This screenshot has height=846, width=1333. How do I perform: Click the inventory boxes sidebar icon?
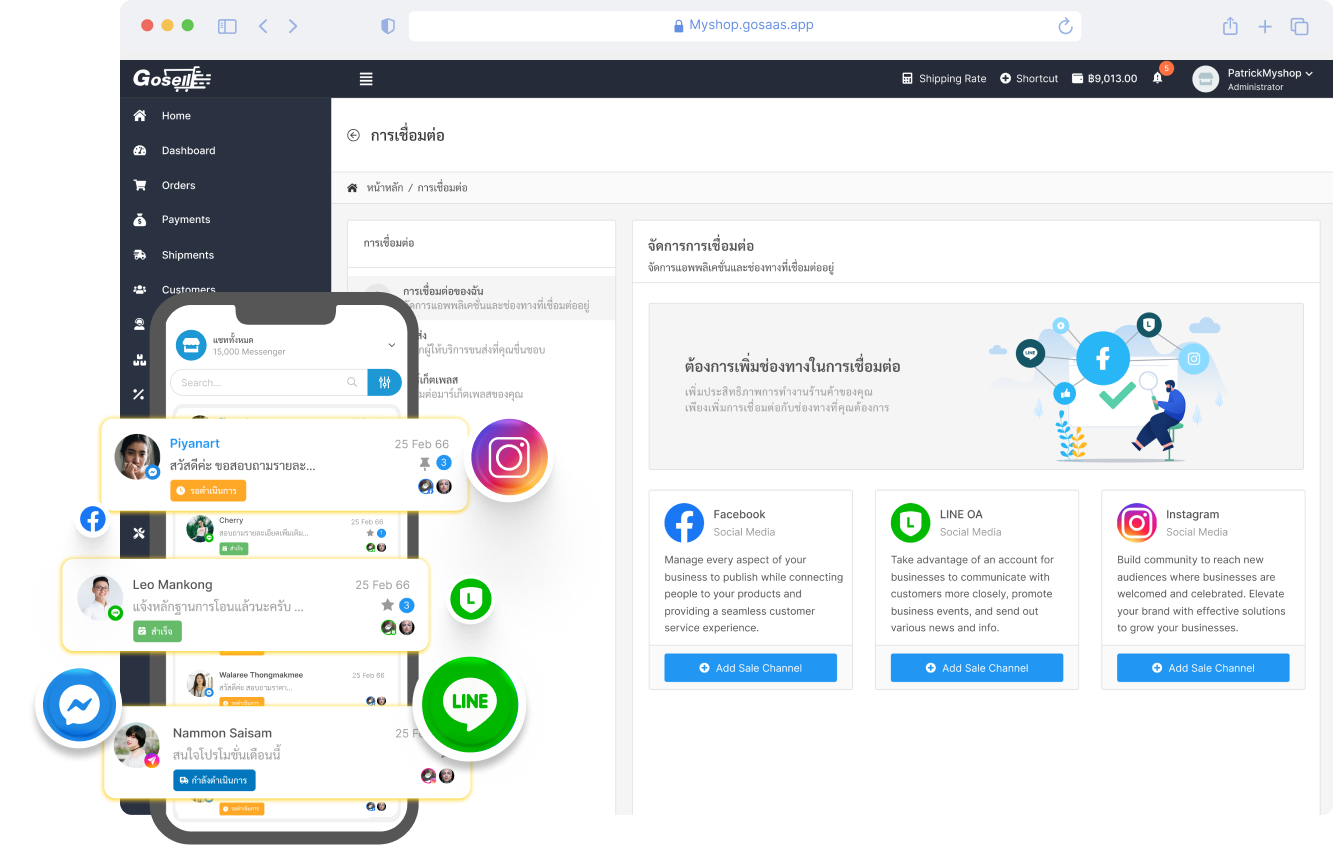click(139, 359)
